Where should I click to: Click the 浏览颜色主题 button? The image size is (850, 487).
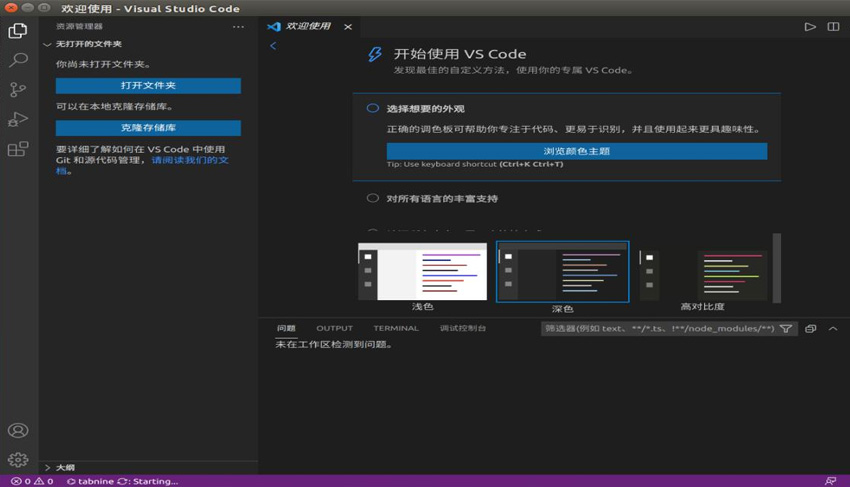[x=577, y=151]
